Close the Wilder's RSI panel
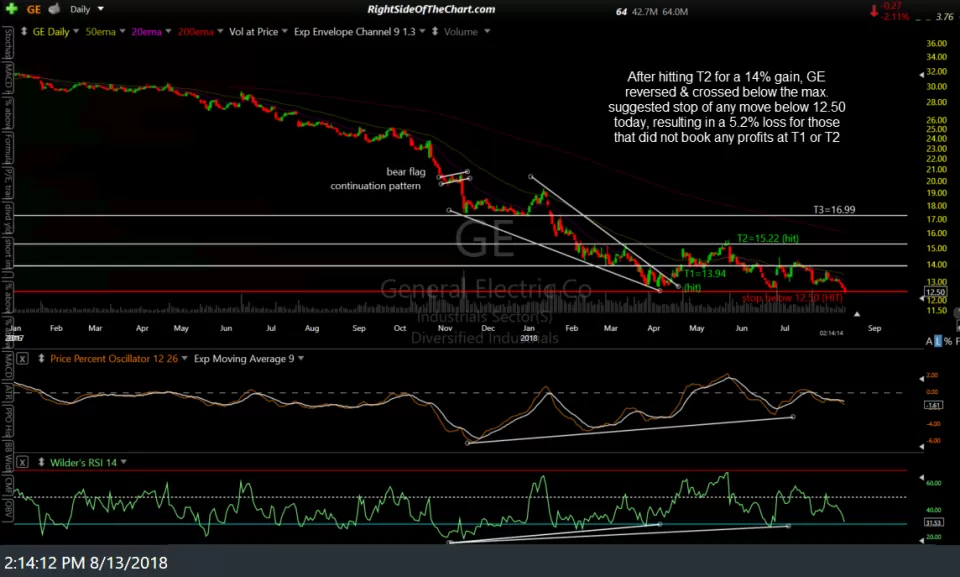Image resolution: width=960 pixels, height=577 pixels. point(22,462)
